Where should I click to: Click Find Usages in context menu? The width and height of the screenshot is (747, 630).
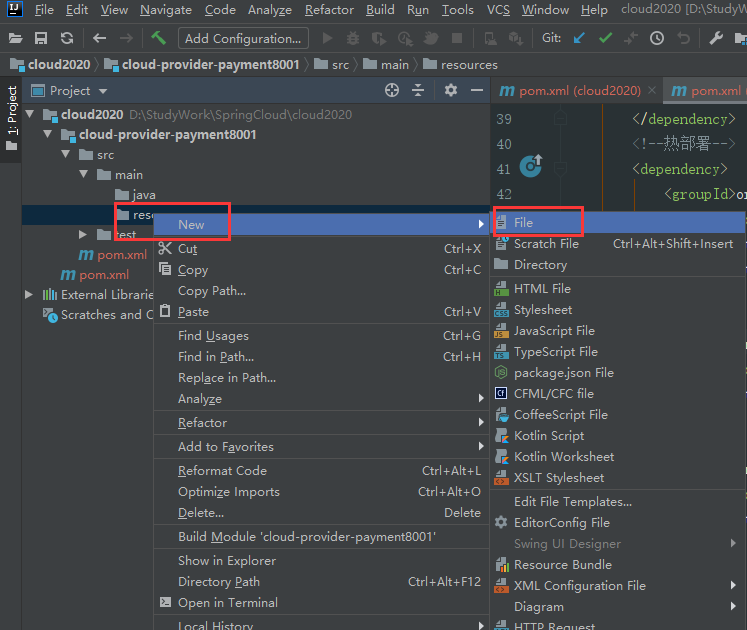[x=321, y=336]
